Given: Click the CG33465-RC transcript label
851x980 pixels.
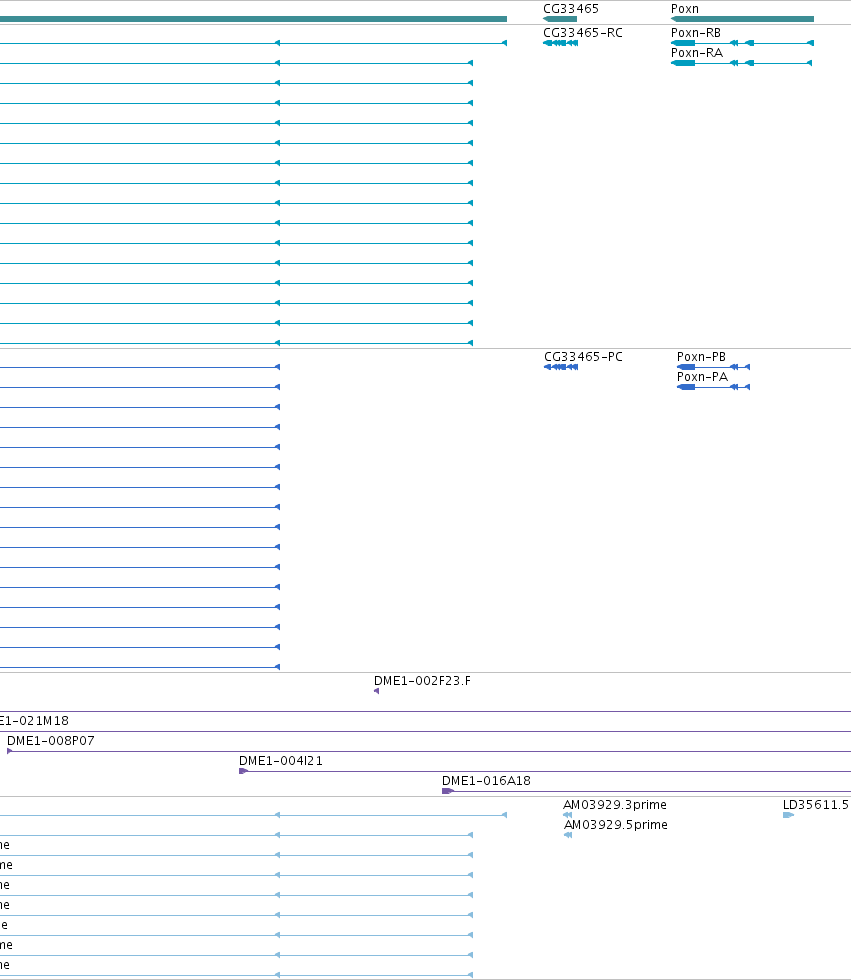Looking at the screenshot, I should point(582,32).
